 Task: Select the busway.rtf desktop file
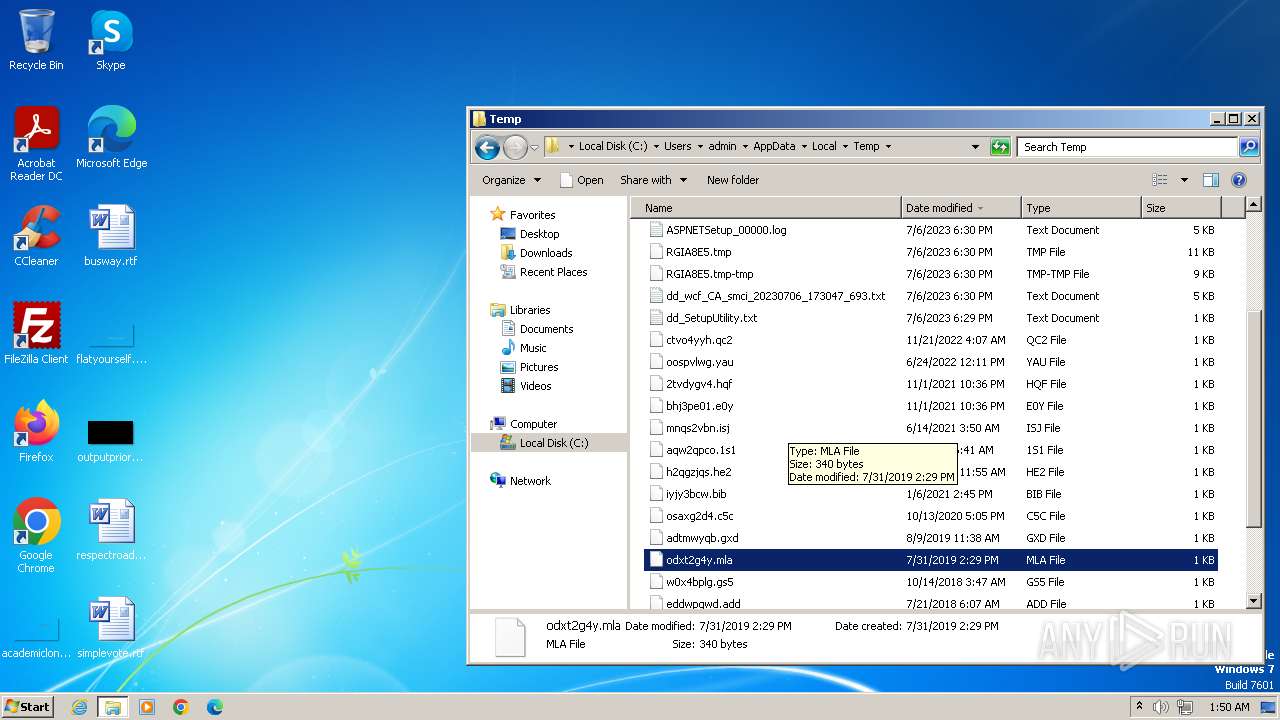point(111,236)
